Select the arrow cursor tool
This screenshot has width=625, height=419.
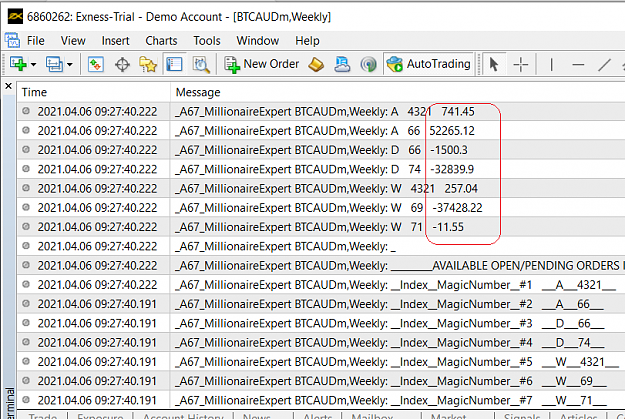pyautogui.click(x=494, y=64)
